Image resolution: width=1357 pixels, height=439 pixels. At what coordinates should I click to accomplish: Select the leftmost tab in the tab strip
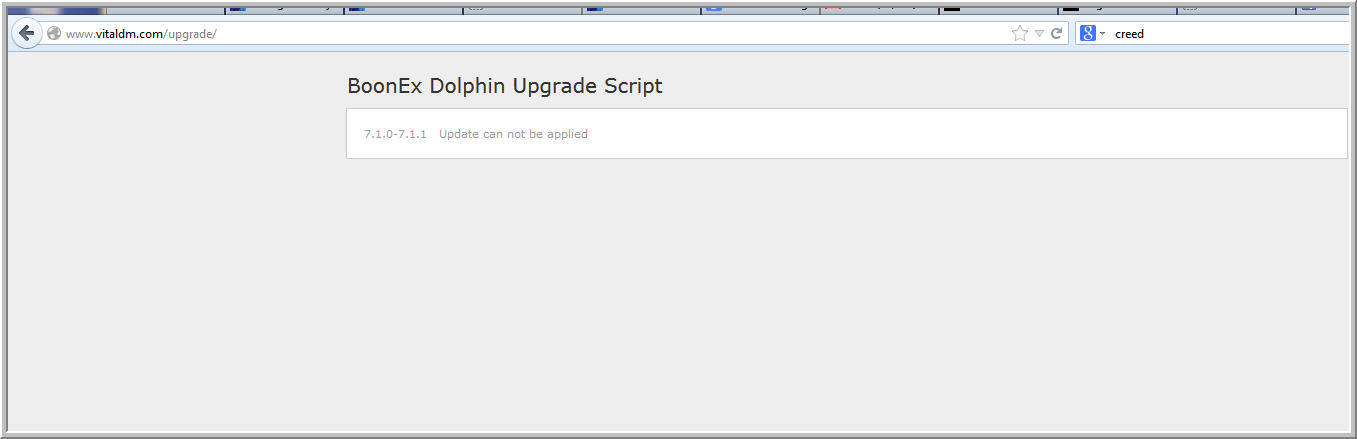55,9
